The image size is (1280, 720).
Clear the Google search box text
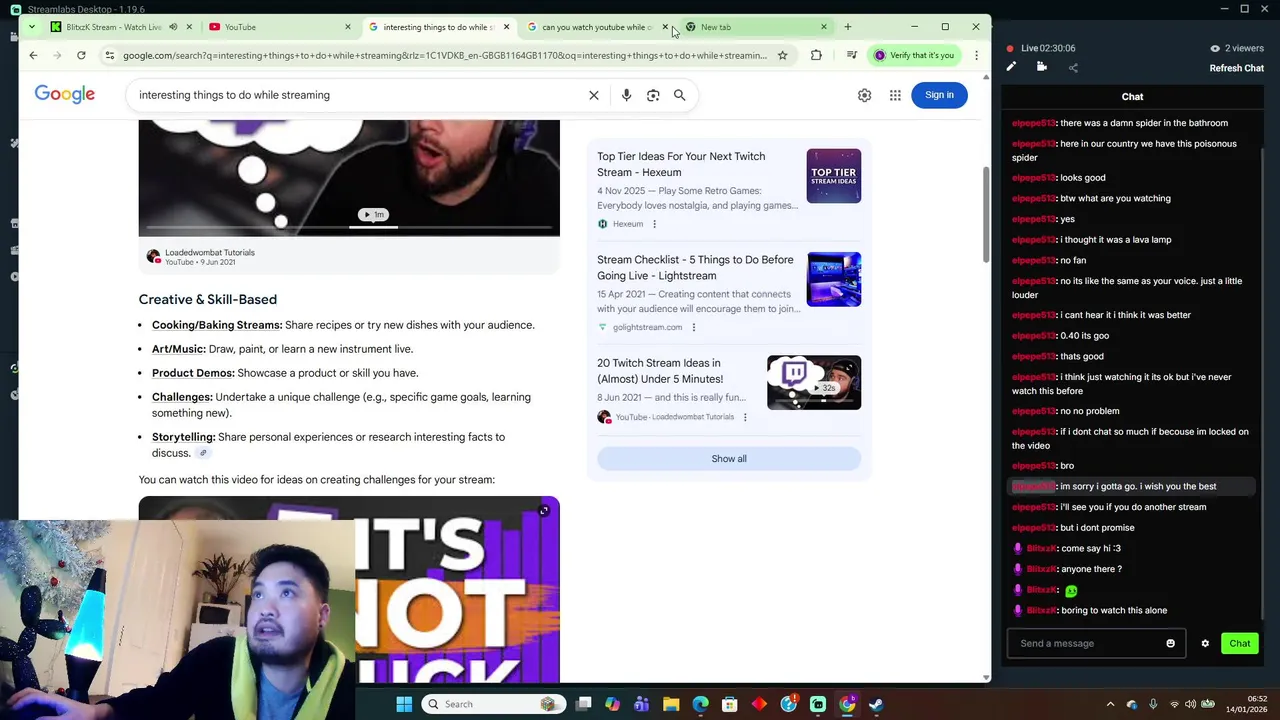click(594, 95)
